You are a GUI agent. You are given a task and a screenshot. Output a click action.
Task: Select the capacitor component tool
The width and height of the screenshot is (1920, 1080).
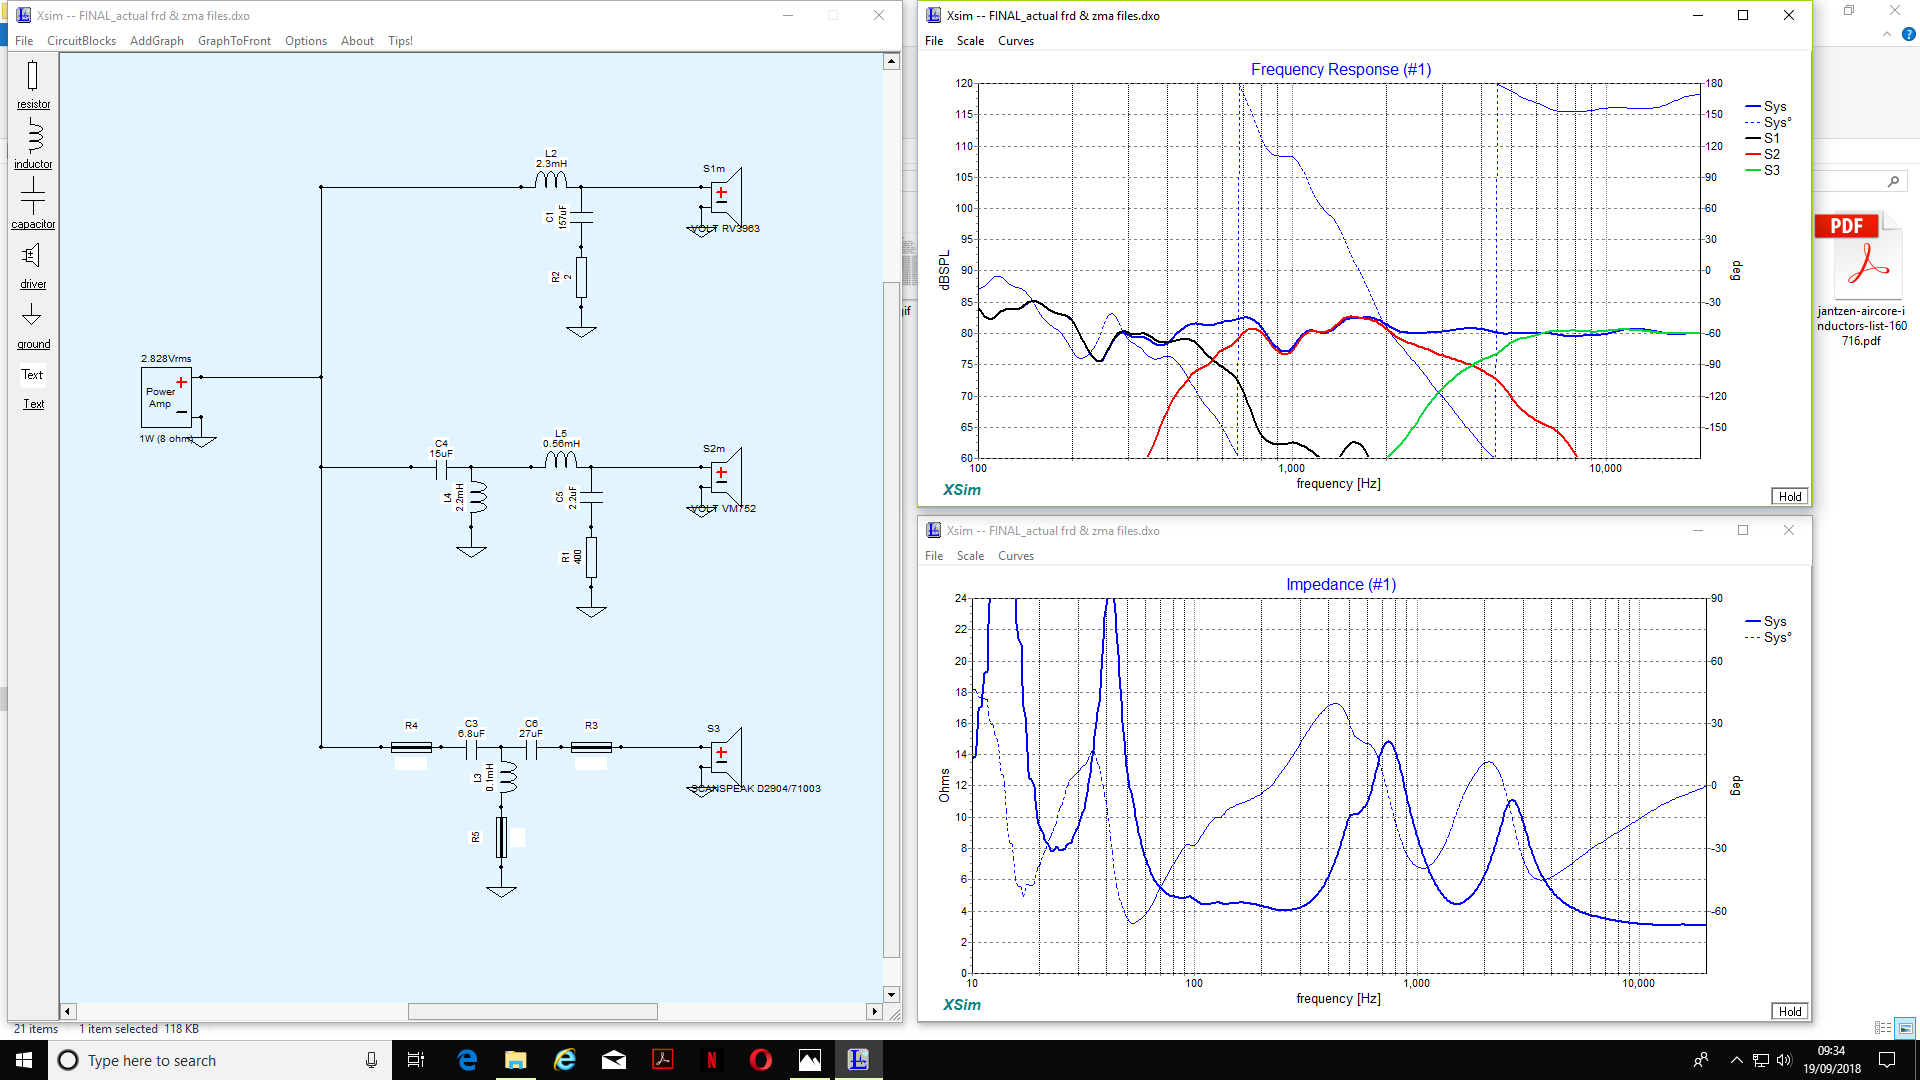(x=33, y=203)
